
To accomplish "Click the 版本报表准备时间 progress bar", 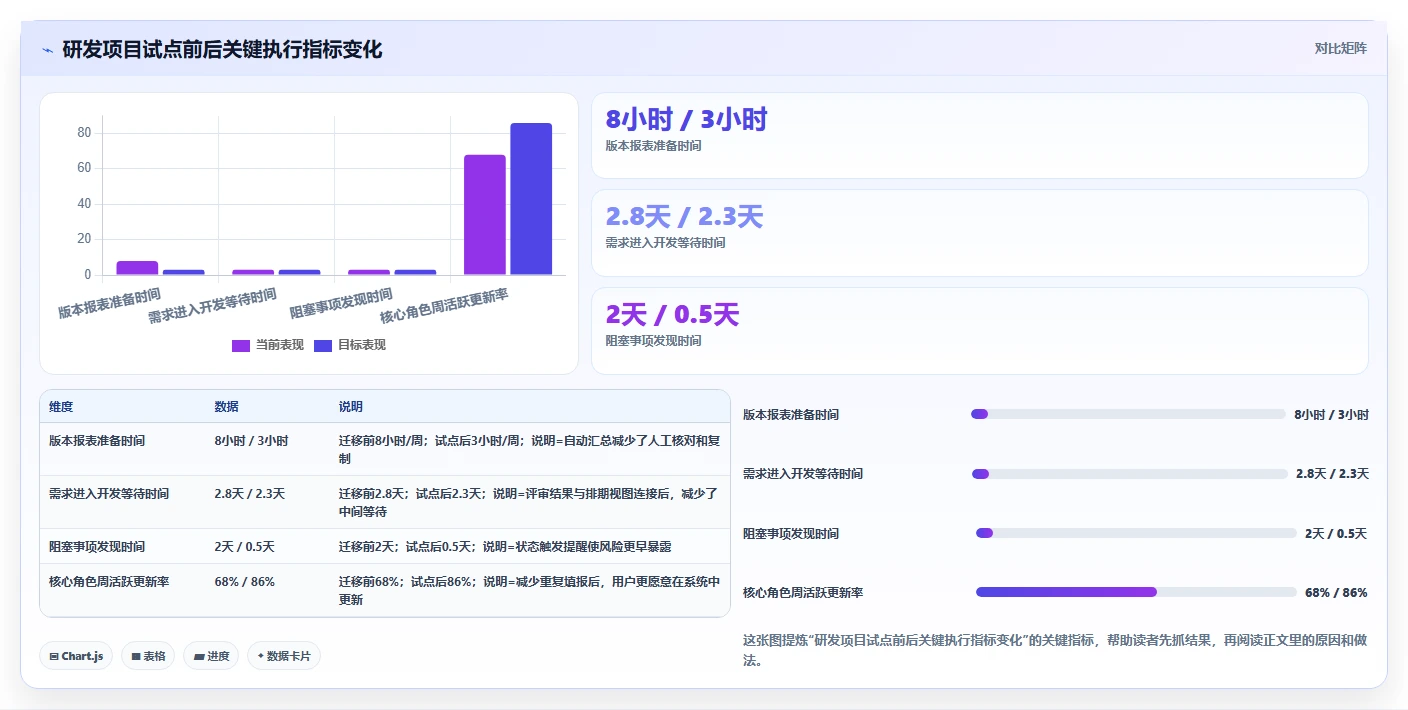I will pyautogui.click(x=1128, y=414).
